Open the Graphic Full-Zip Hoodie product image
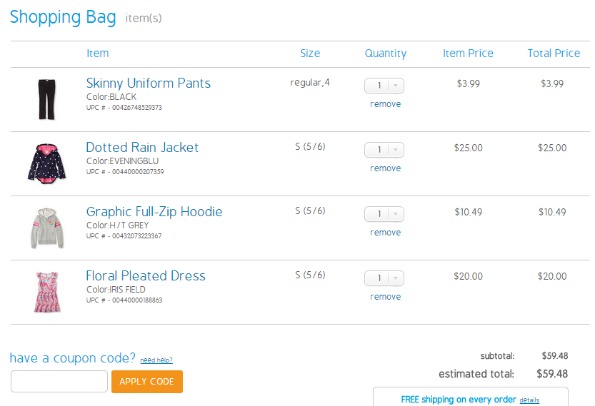 pos(47,228)
